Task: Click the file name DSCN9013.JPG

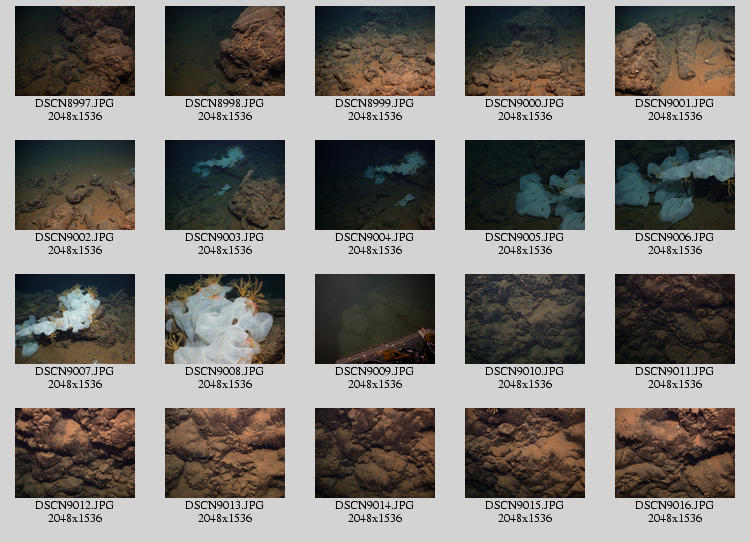Action: pos(225,505)
